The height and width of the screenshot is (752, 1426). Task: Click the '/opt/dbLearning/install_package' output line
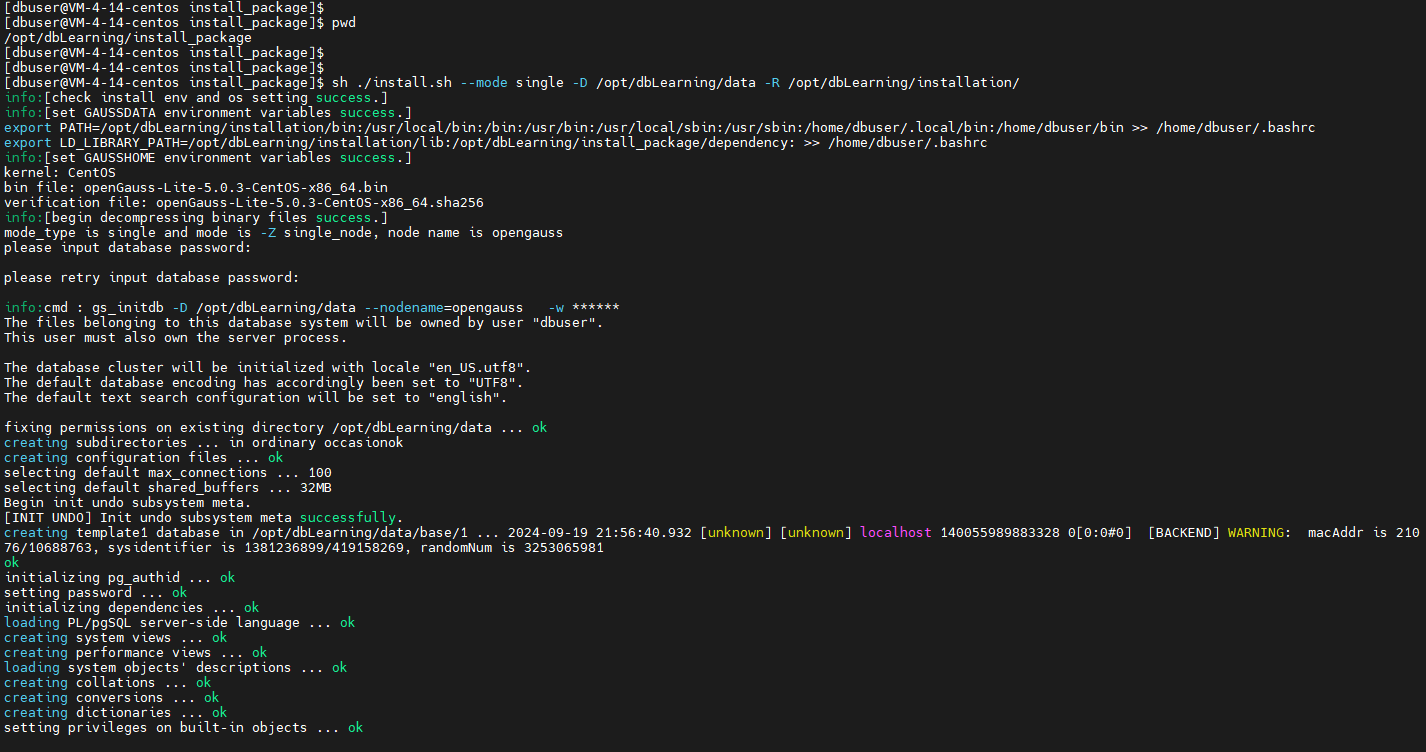click(x=128, y=37)
